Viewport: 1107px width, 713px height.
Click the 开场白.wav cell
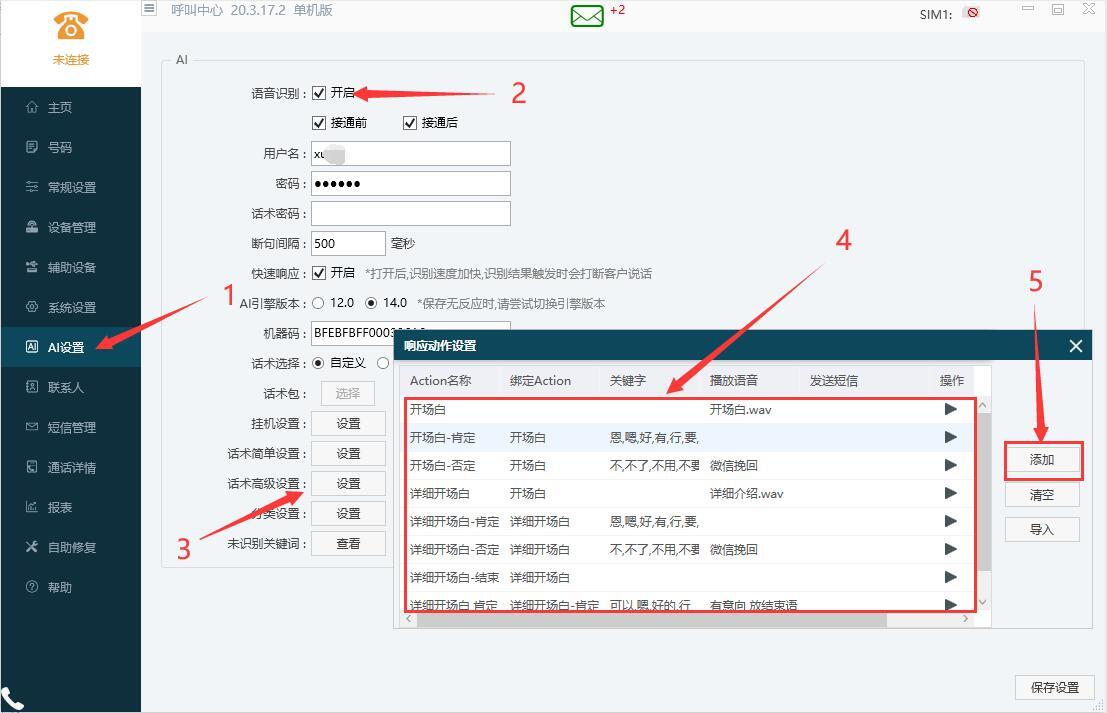point(740,409)
